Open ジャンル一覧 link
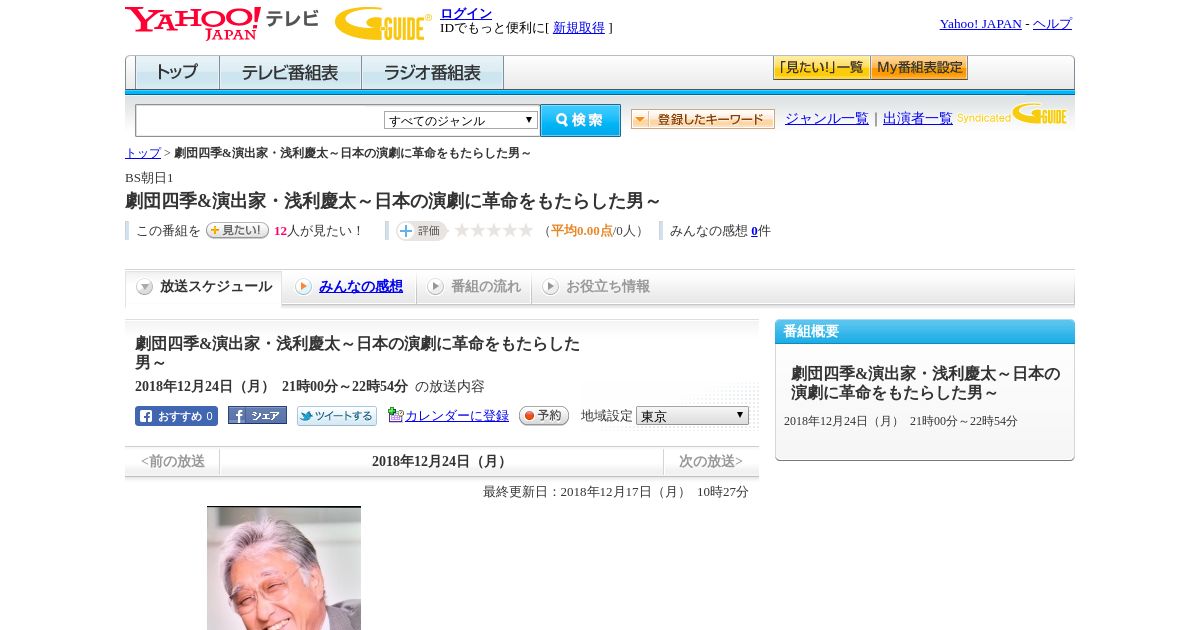Image resolution: width=1200 pixels, height=630 pixels. (x=827, y=118)
